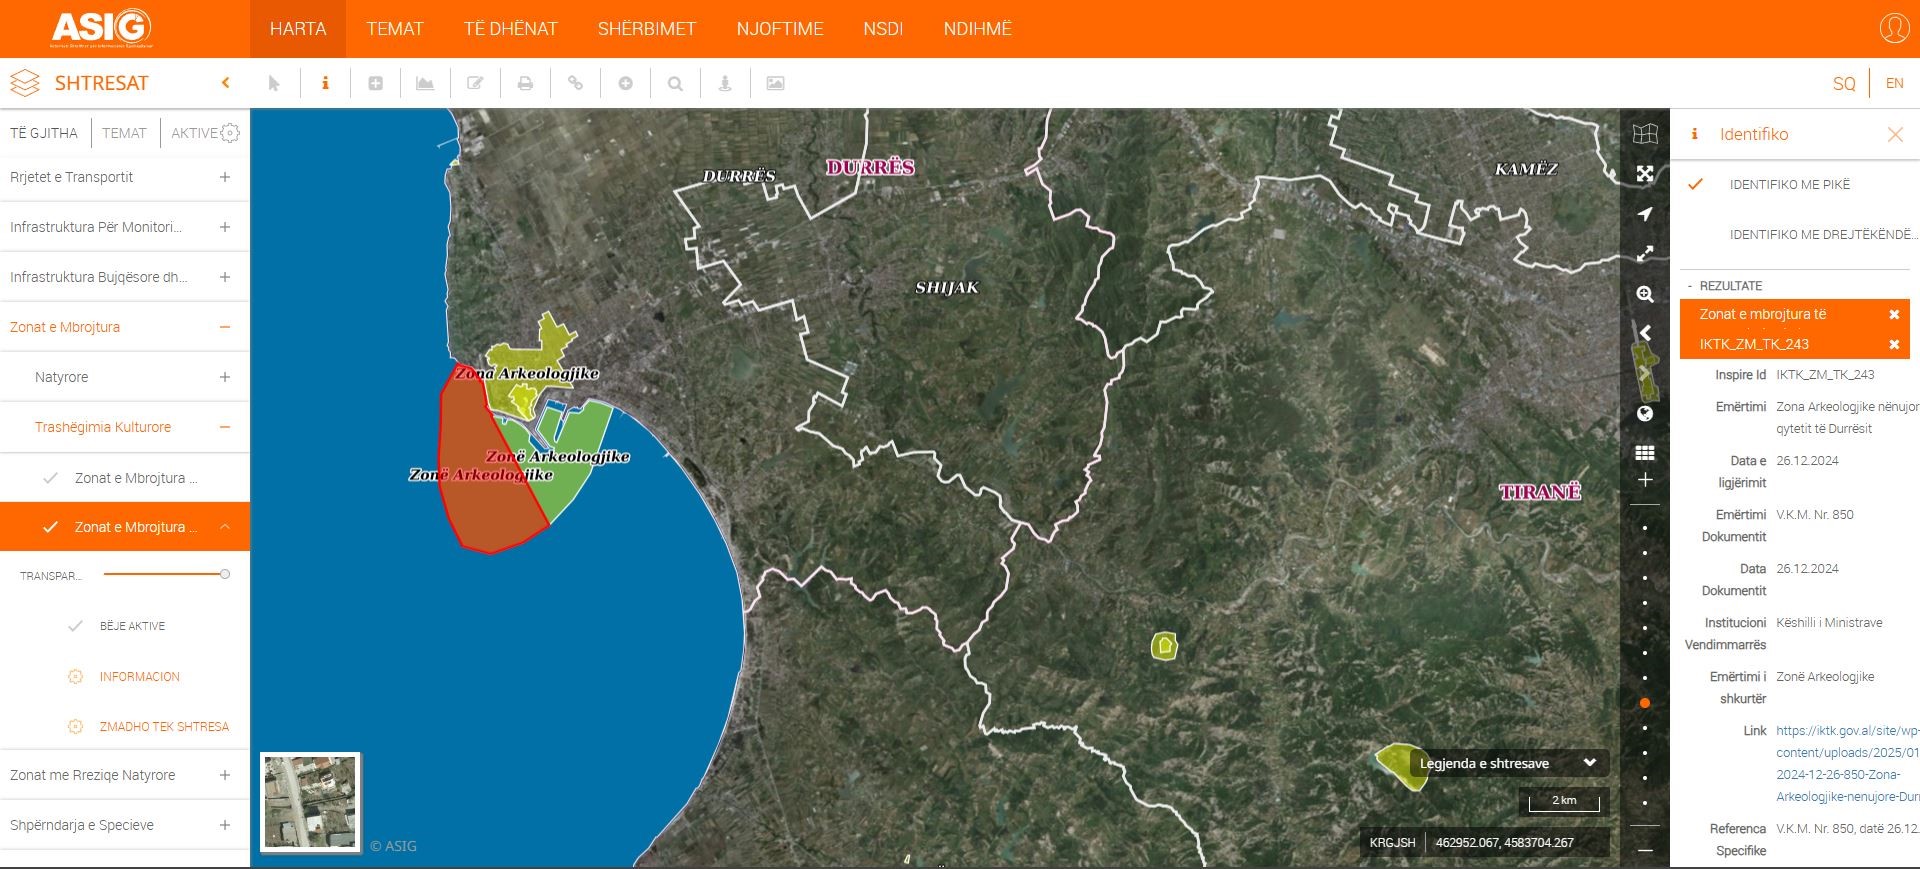
Task: Select the pointer arrow tool
Action: coord(274,84)
